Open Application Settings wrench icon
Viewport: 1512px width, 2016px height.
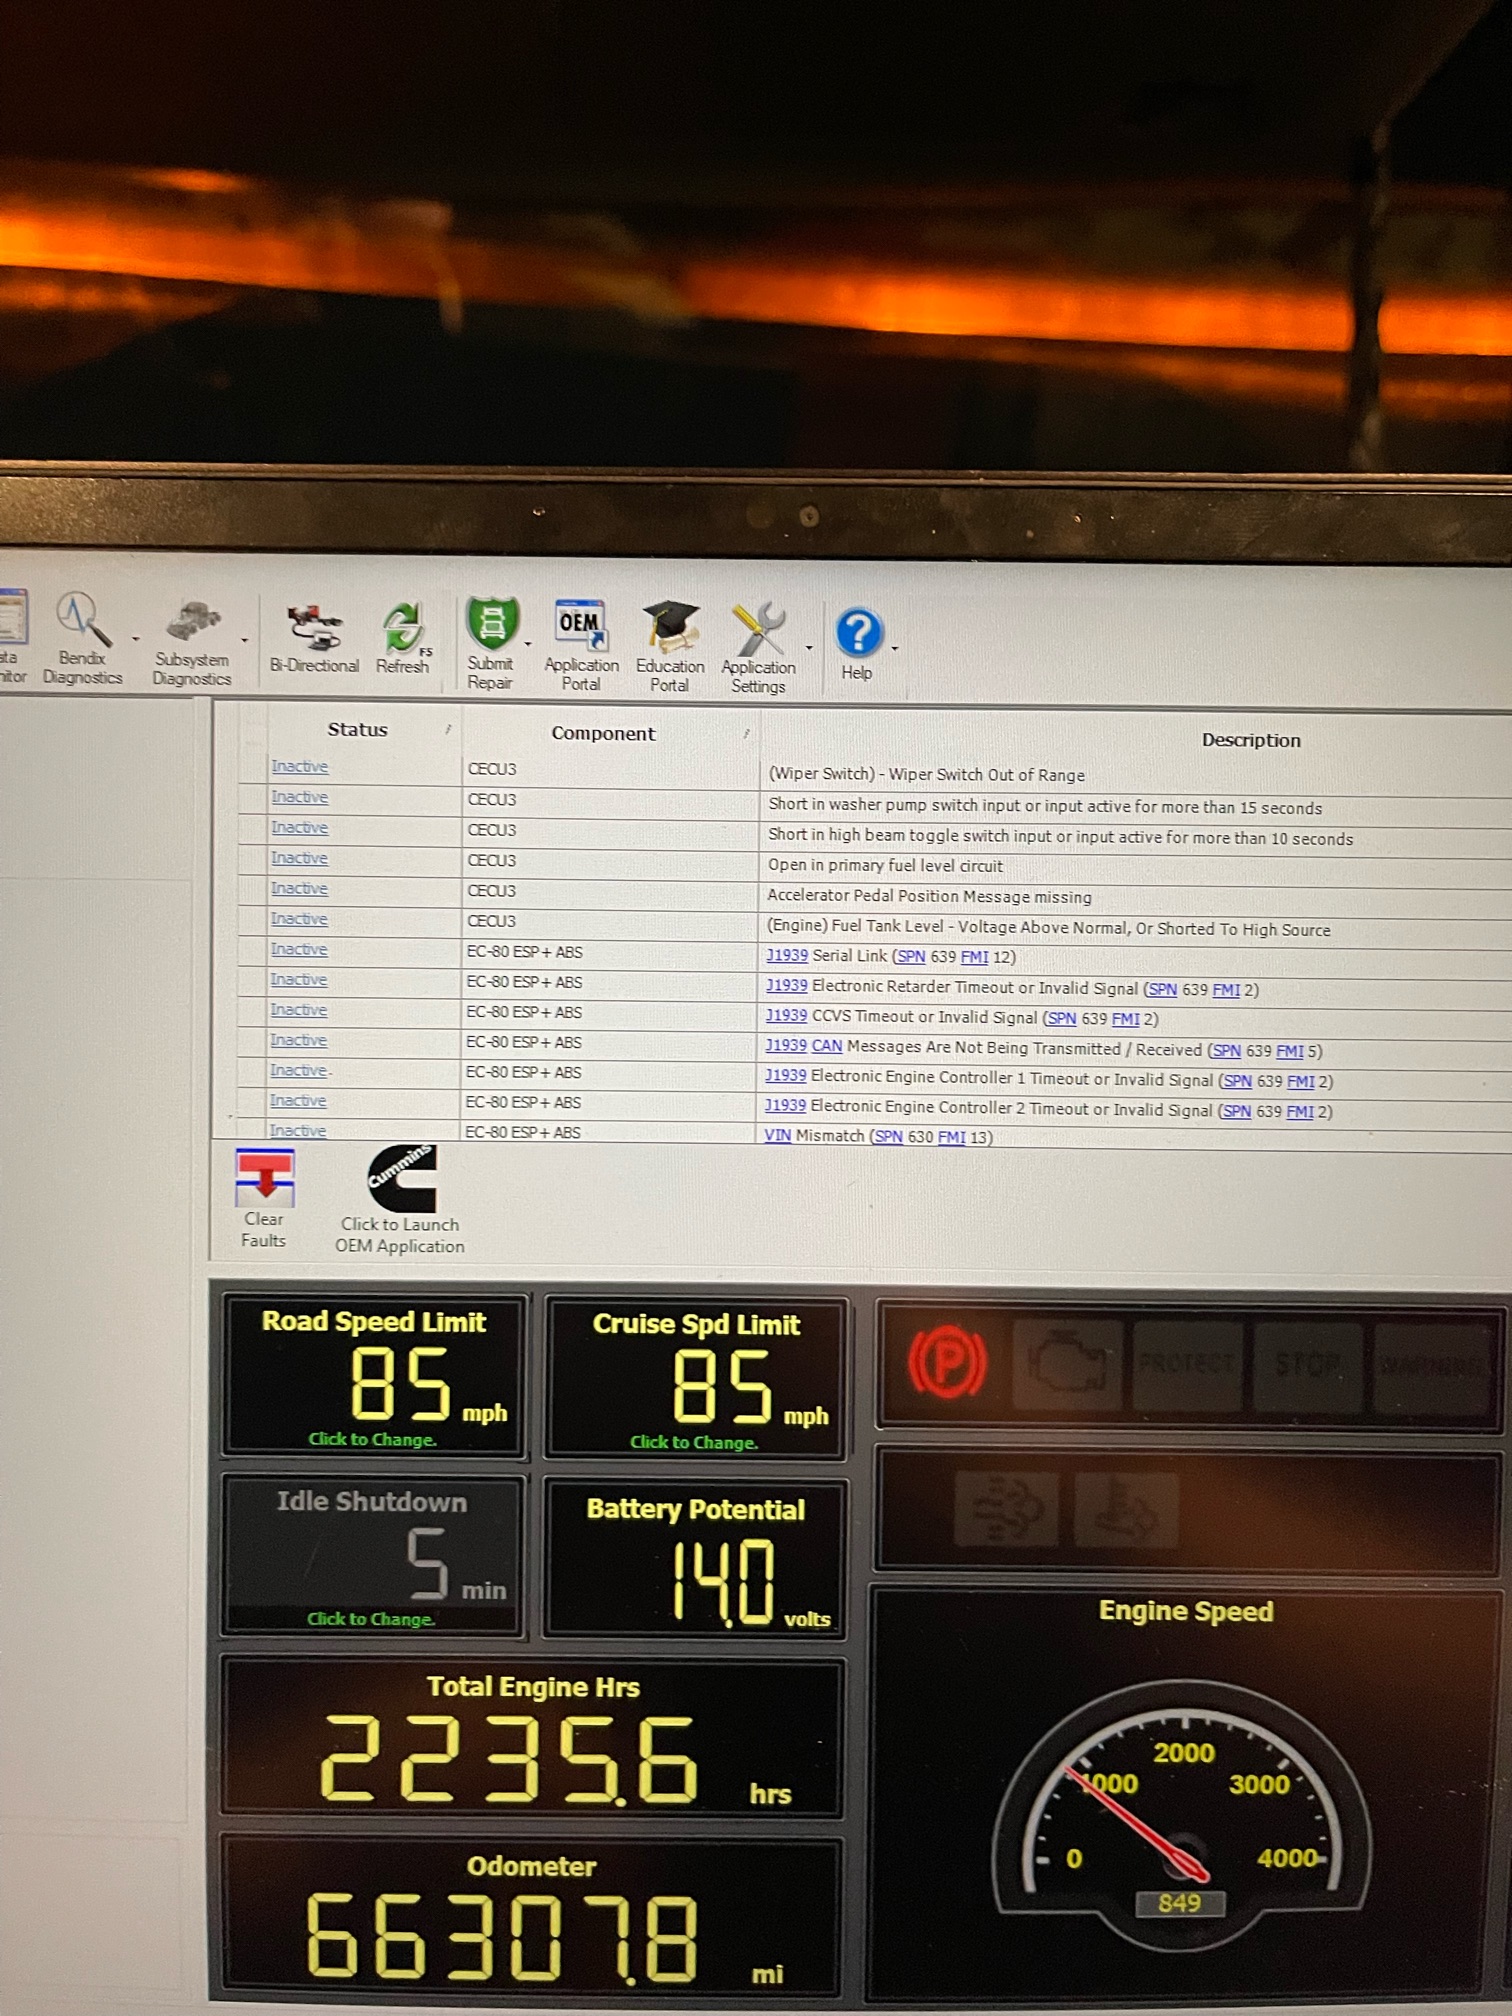[758, 647]
